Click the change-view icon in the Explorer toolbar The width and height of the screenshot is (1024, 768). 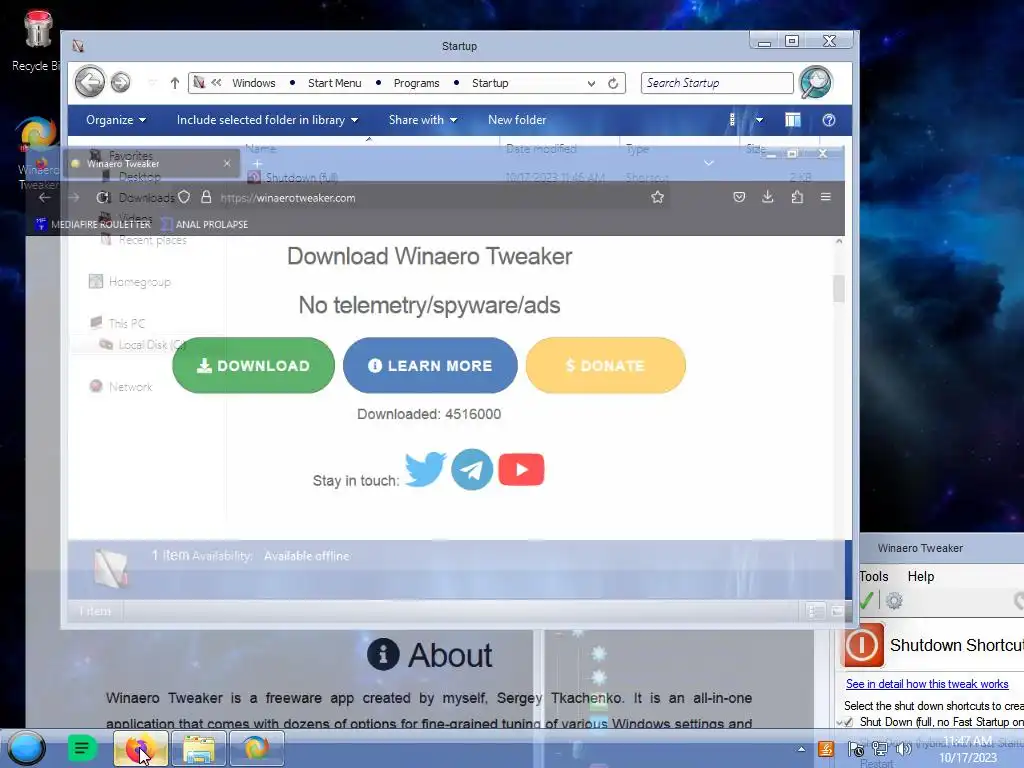click(732, 120)
